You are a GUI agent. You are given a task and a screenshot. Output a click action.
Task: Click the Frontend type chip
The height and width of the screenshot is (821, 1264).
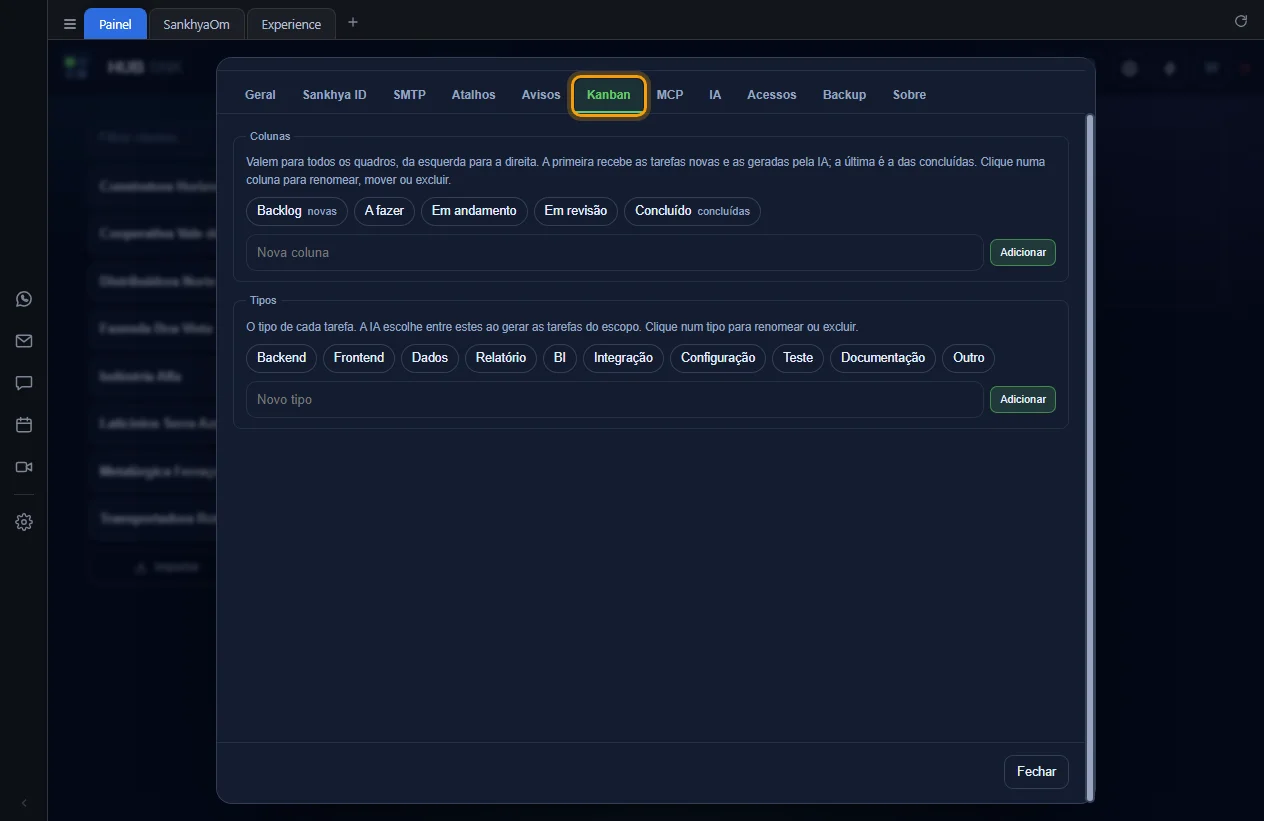(x=359, y=358)
